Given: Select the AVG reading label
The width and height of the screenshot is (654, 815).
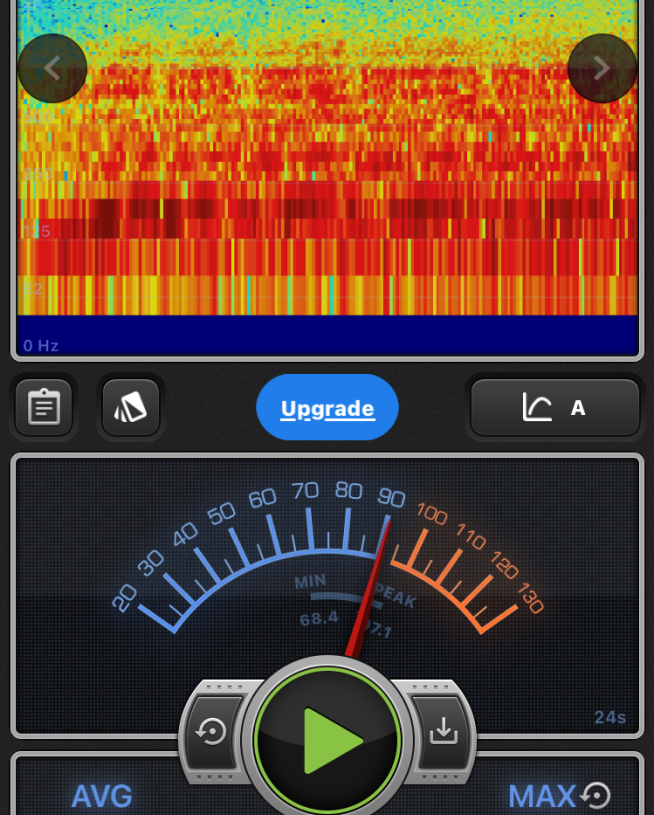Looking at the screenshot, I should [x=102, y=796].
